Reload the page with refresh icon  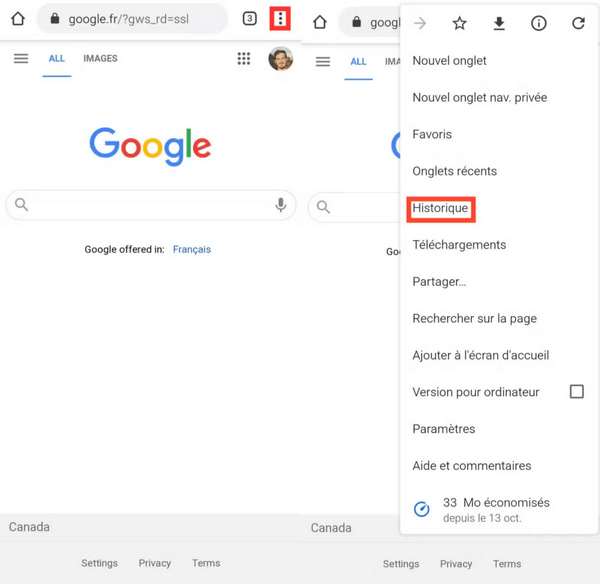coord(578,23)
